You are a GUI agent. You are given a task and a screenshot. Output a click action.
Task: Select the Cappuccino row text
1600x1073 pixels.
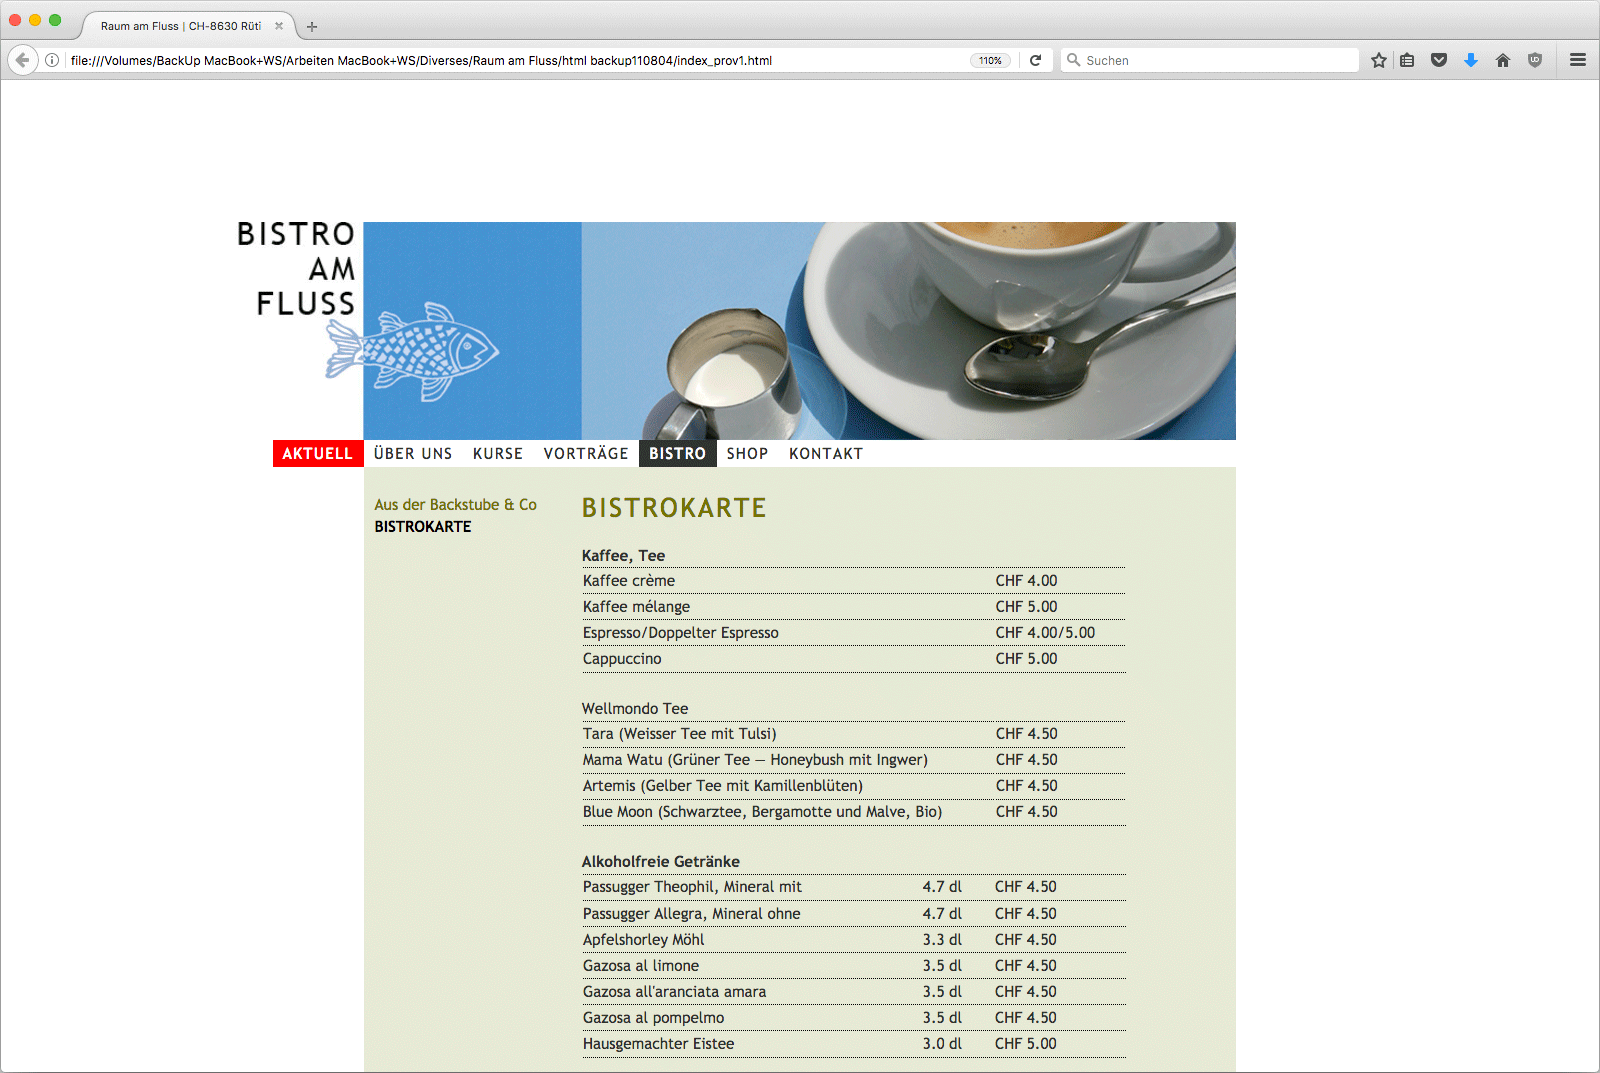click(x=622, y=659)
